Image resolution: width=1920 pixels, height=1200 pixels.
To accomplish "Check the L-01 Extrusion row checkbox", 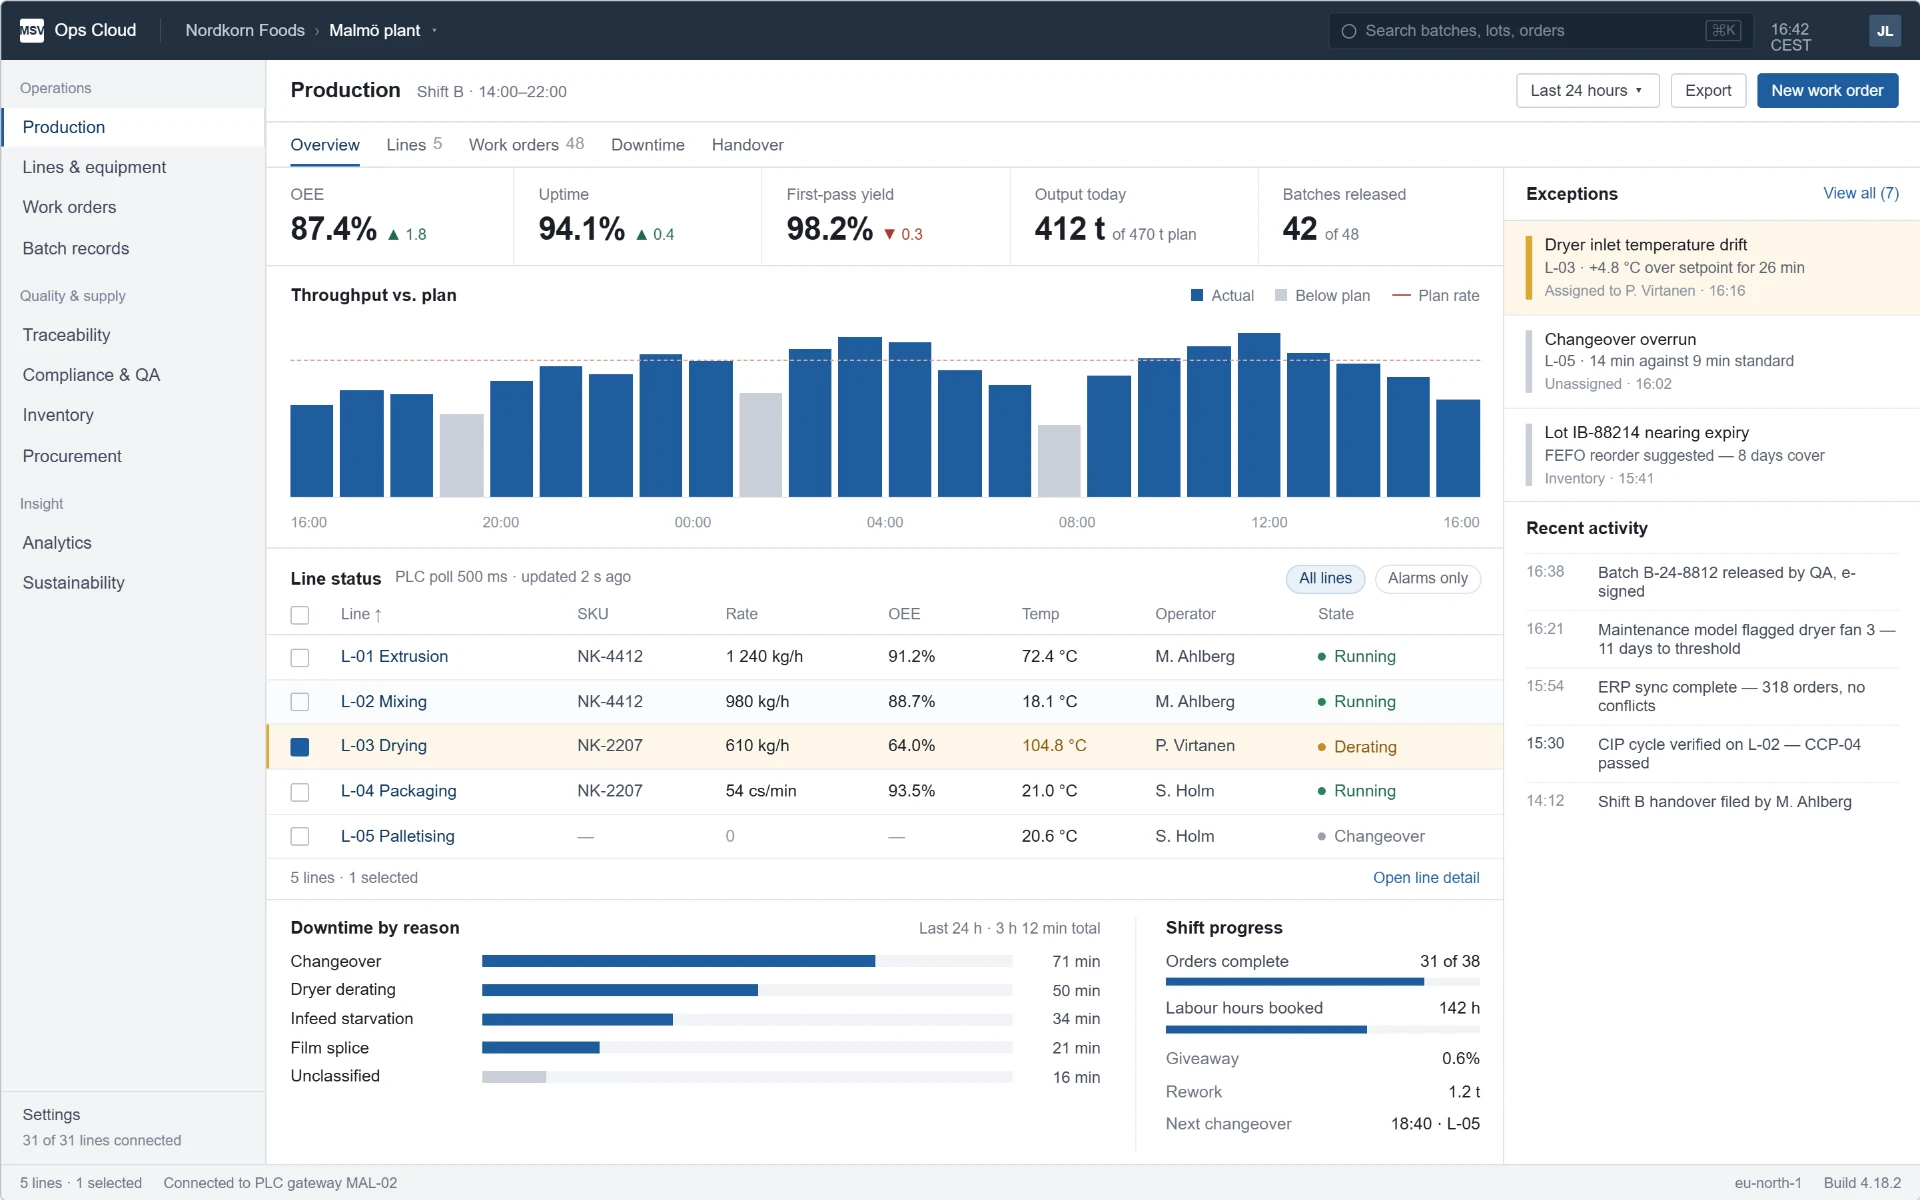I will coord(300,657).
